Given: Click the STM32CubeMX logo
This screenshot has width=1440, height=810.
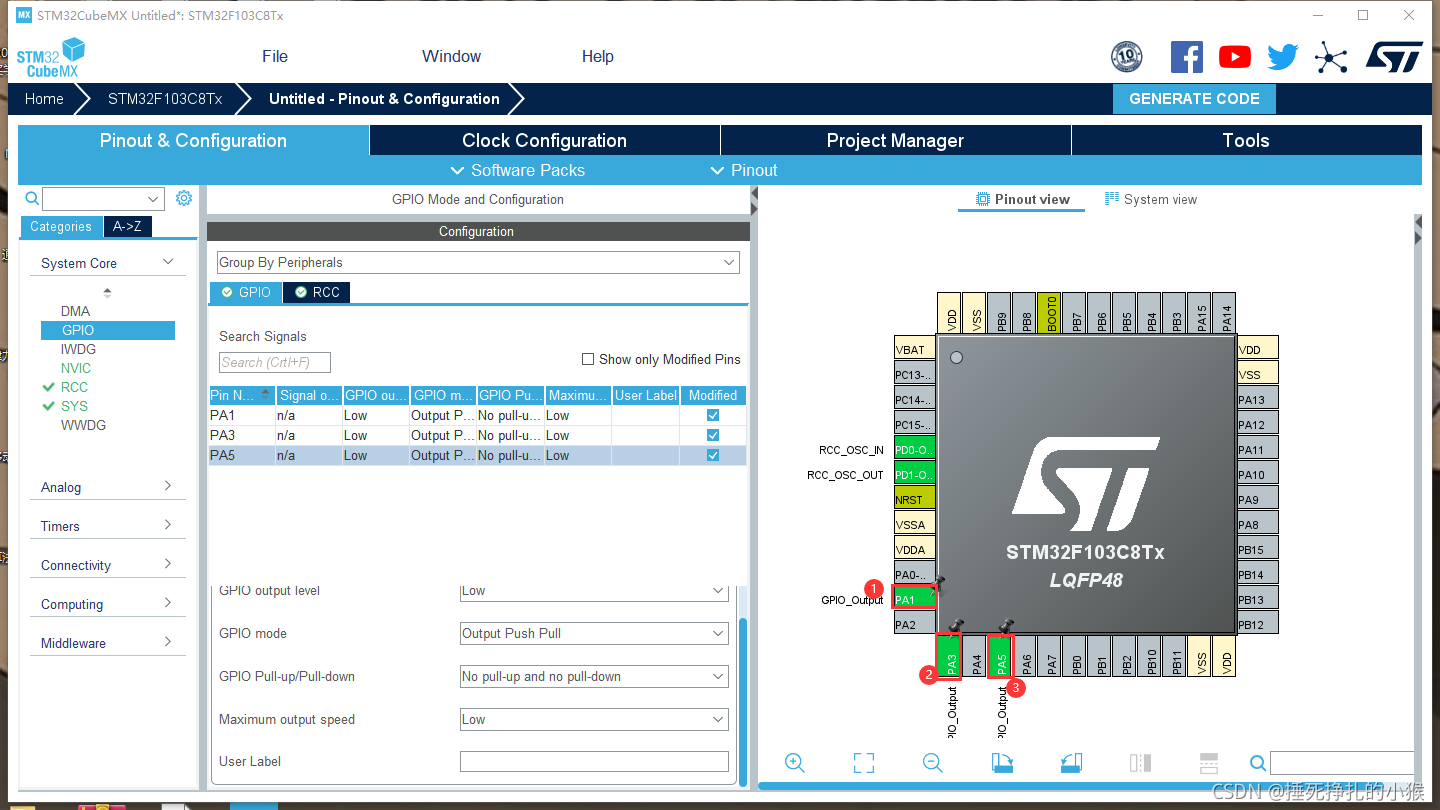Looking at the screenshot, I should click(x=50, y=57).
